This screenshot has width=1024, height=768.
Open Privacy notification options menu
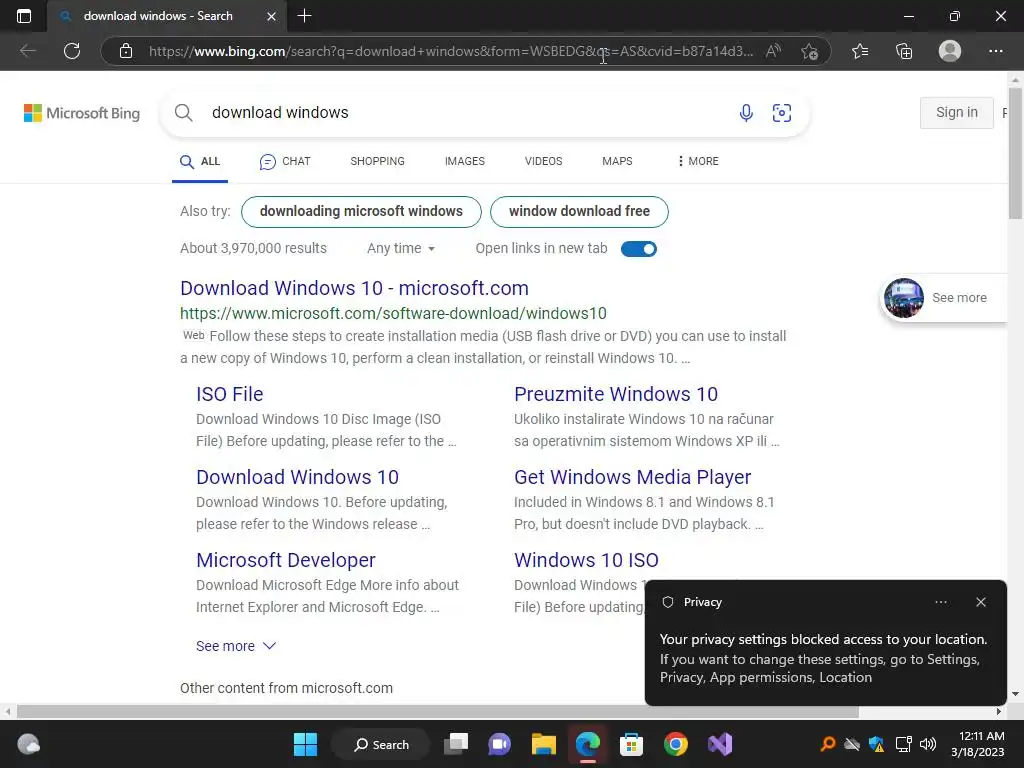click(941, 602)
